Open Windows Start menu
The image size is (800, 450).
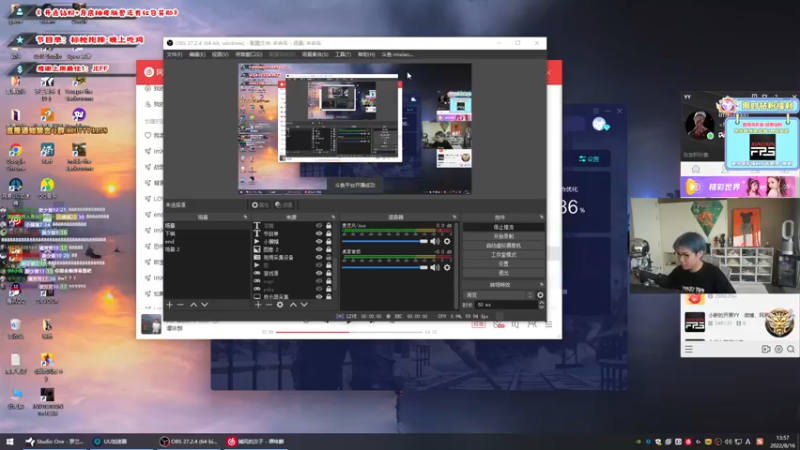[10, 441]
